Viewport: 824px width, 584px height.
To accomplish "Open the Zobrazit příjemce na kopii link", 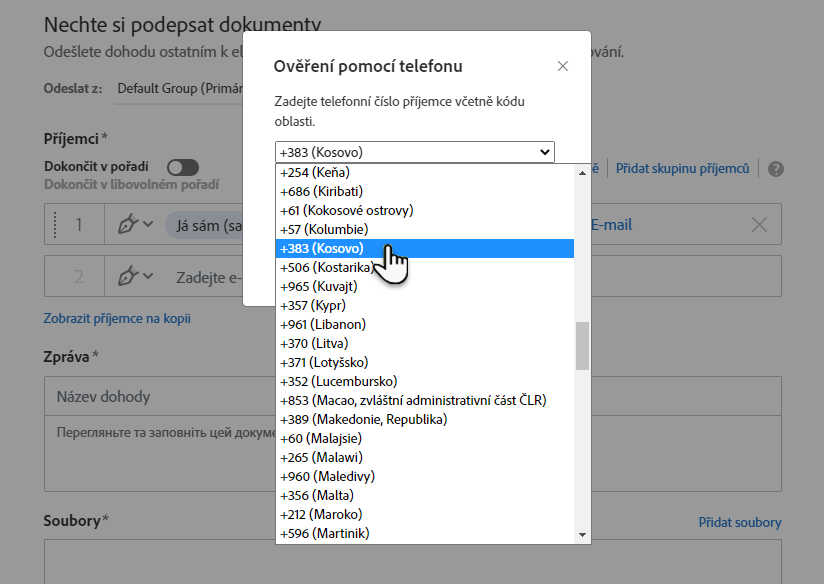I will (117, 319).
